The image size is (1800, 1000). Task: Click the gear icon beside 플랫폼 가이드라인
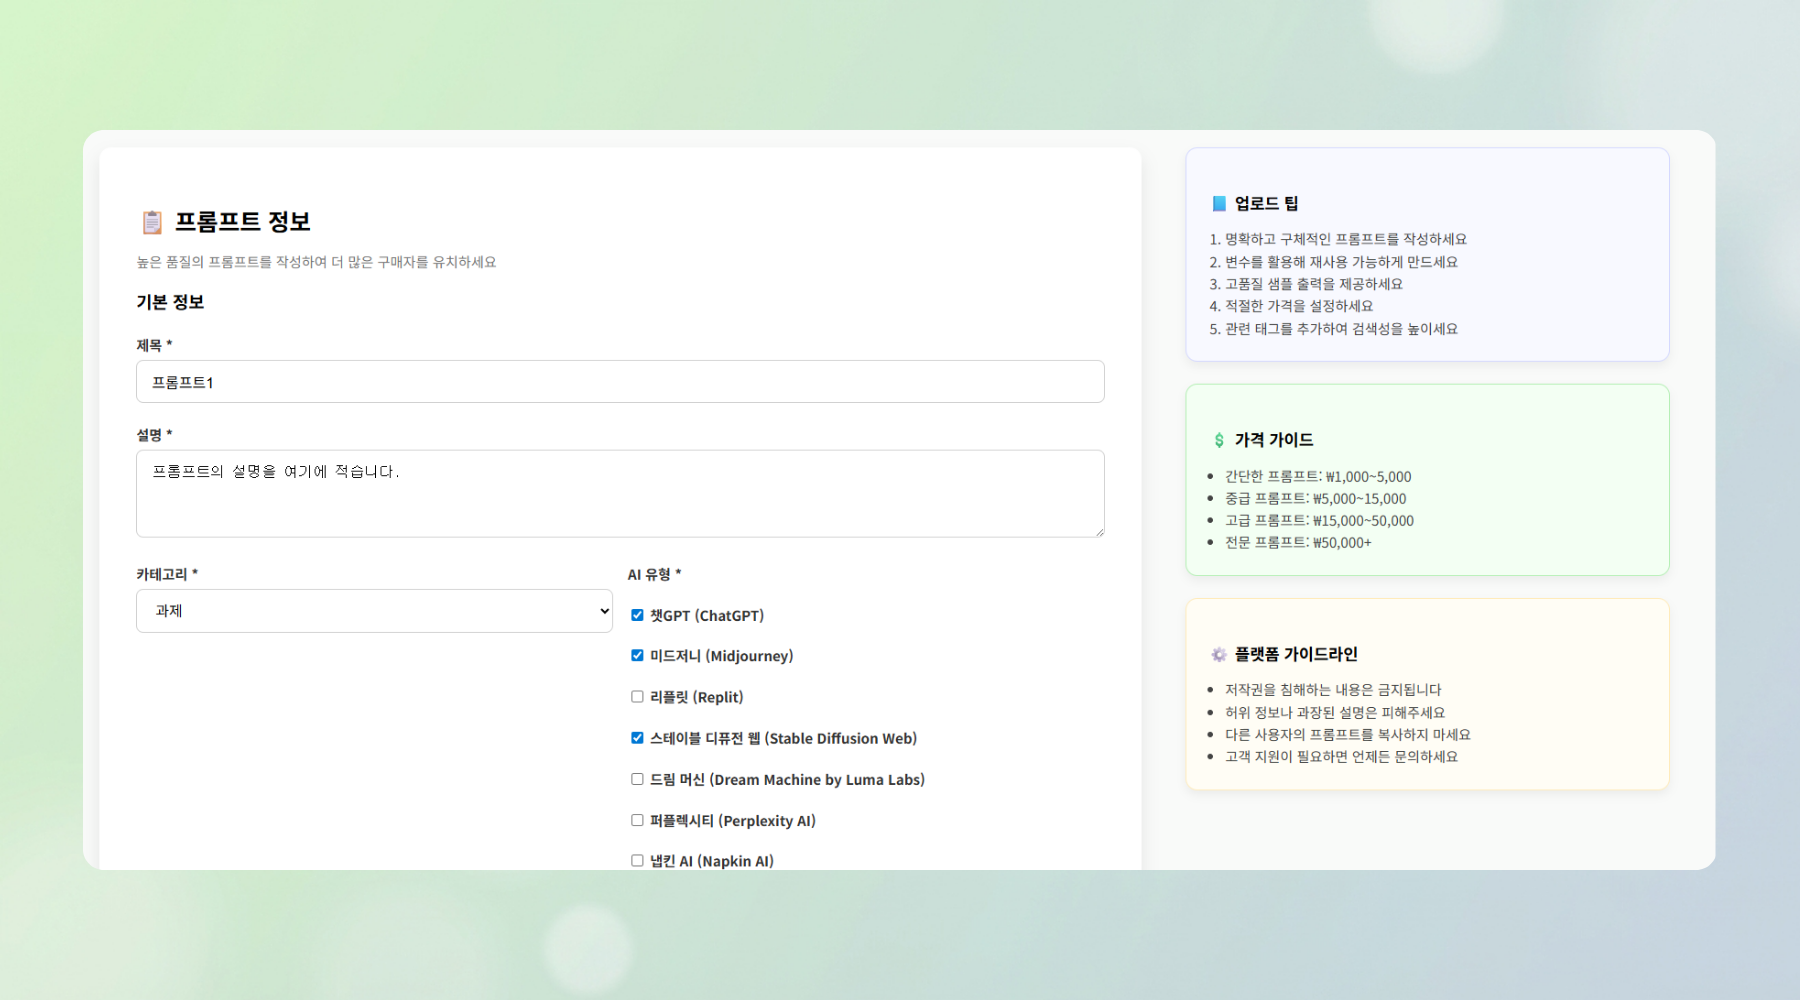click(1219, 654)
